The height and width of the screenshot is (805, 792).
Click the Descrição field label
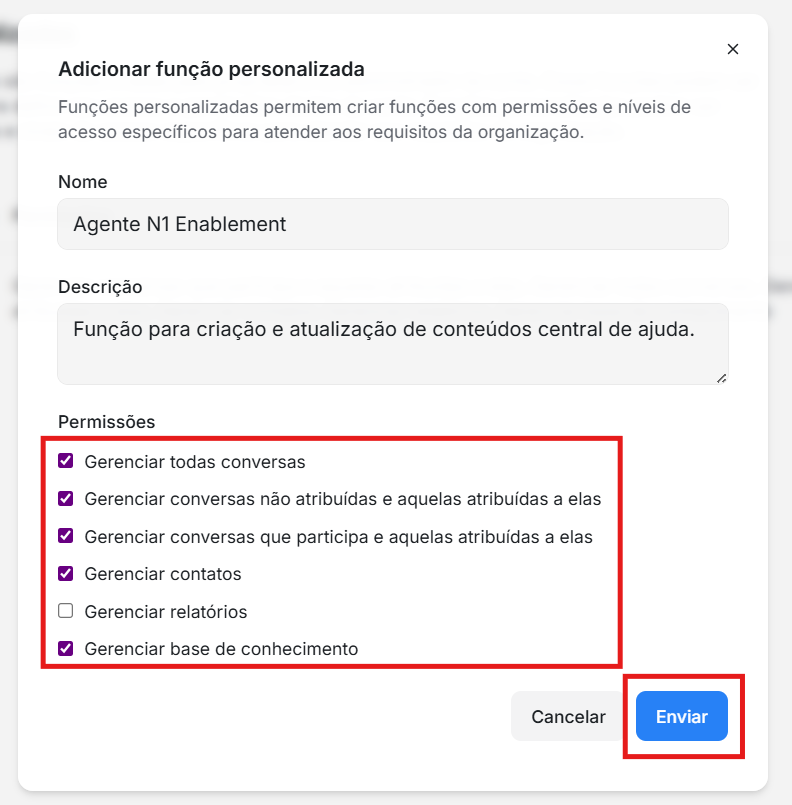coord(100,287)
